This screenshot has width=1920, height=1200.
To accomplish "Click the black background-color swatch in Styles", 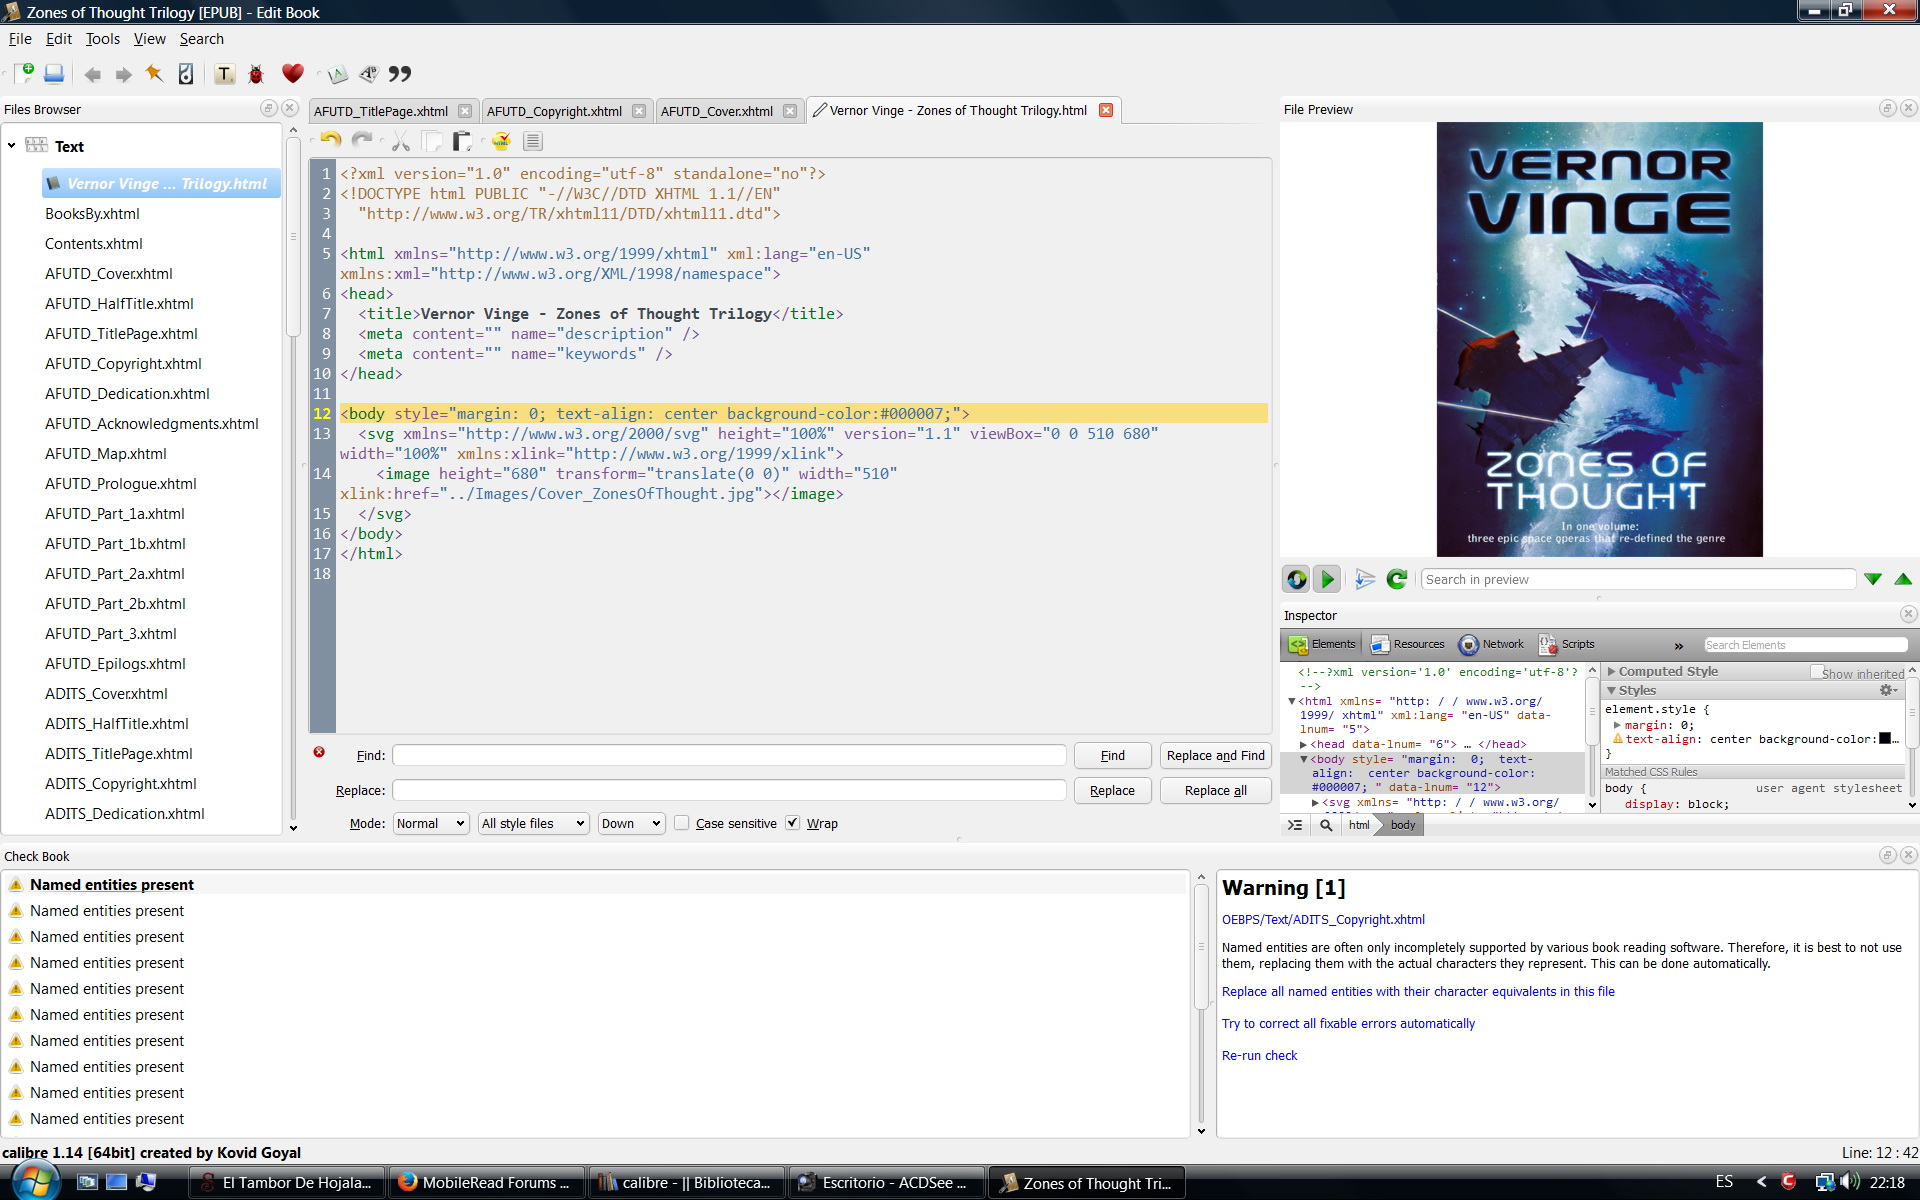I will tap(1885, 739).
